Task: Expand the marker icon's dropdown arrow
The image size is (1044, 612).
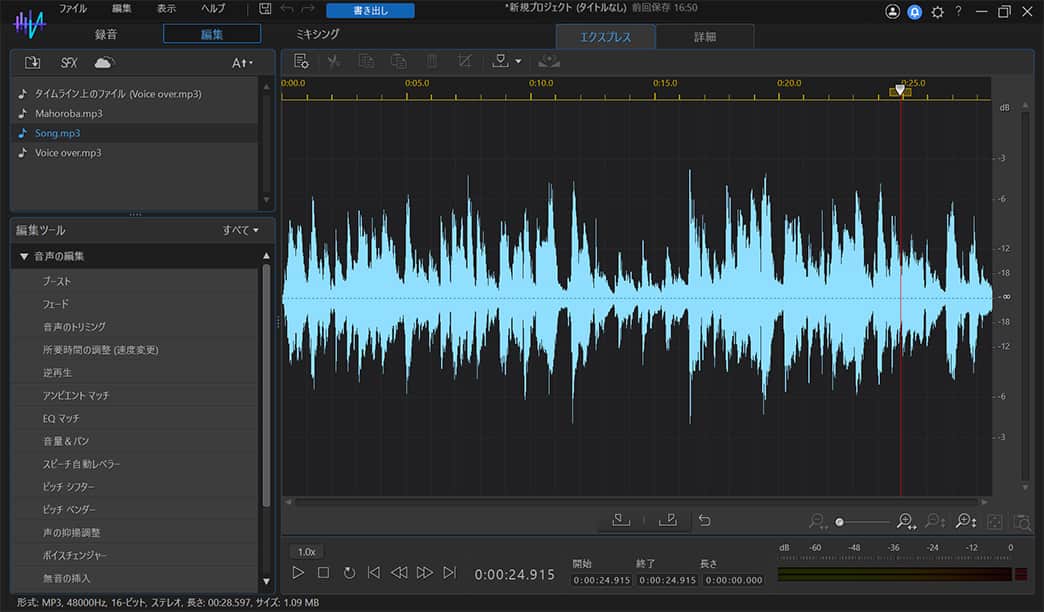Action: 518,60
